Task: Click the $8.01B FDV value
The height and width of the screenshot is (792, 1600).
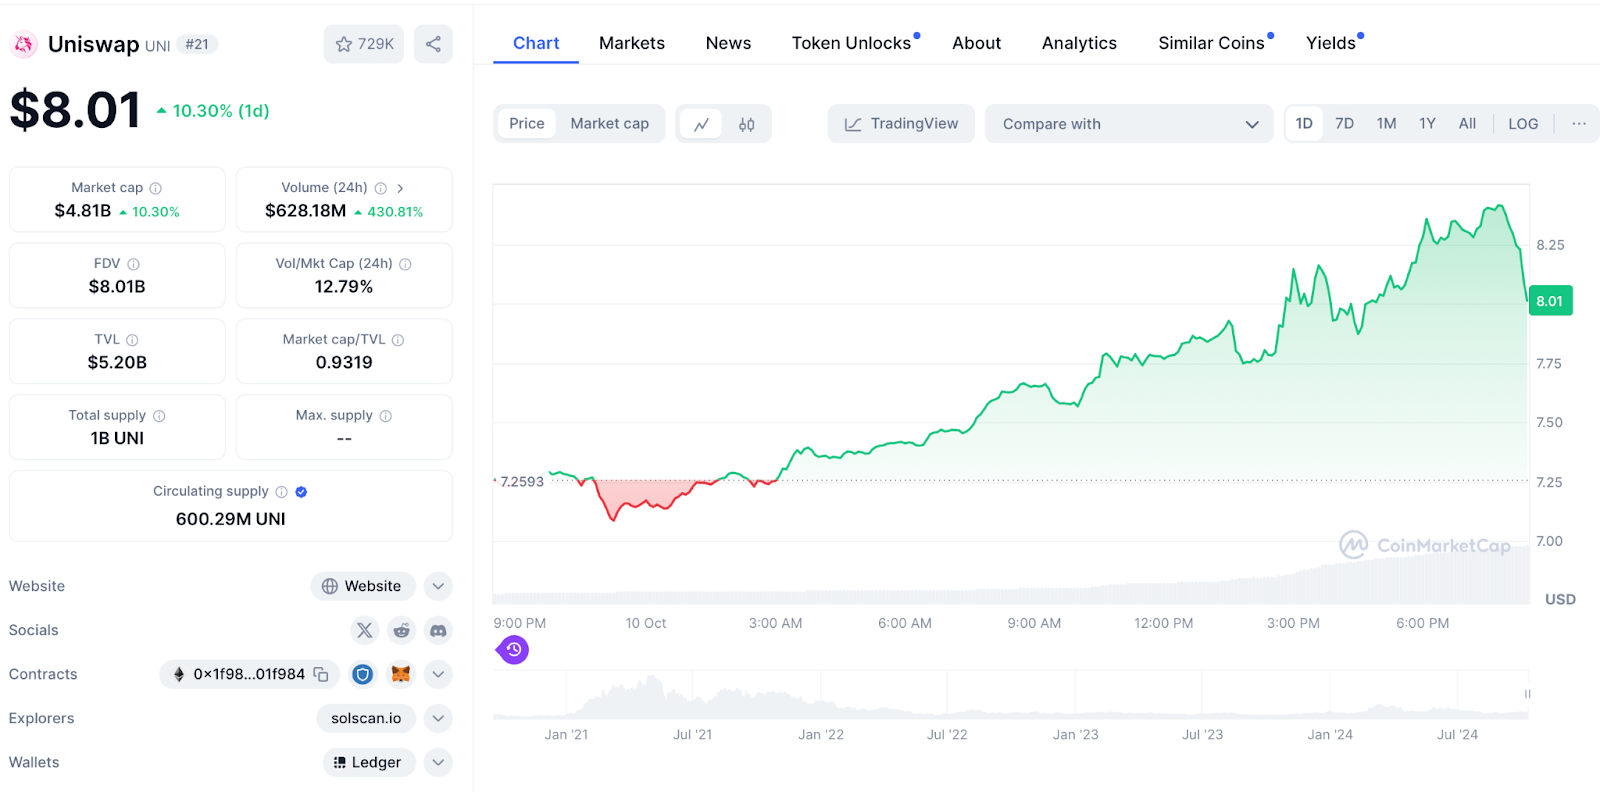Action: tap(117, 287)
